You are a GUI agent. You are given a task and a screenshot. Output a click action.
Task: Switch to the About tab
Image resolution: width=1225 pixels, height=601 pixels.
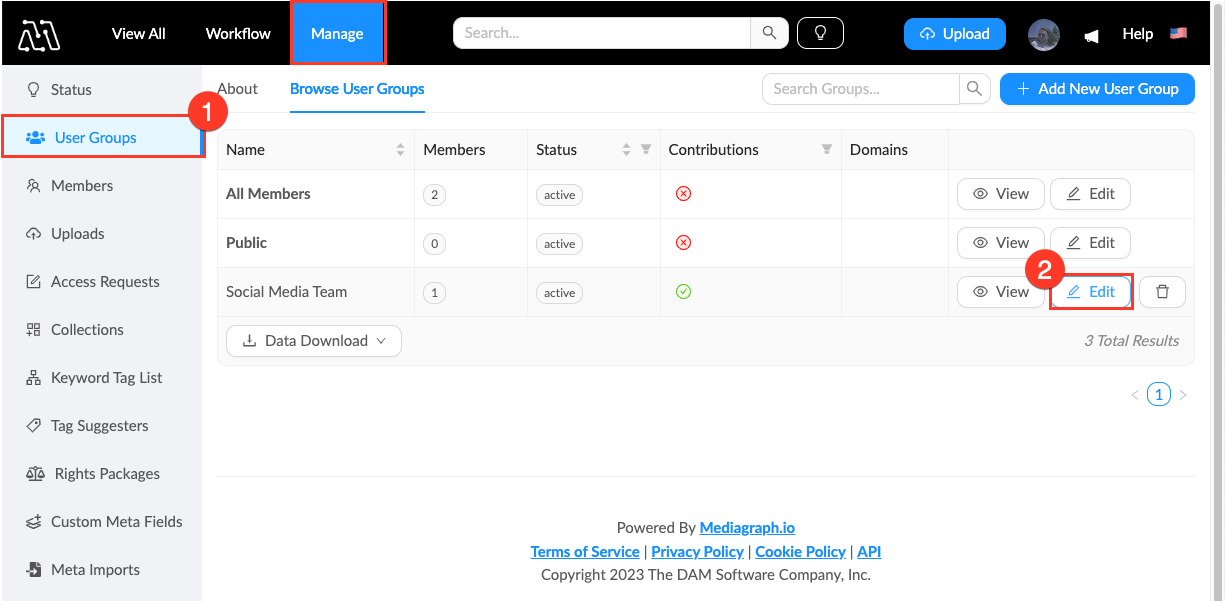click(238, 89)
